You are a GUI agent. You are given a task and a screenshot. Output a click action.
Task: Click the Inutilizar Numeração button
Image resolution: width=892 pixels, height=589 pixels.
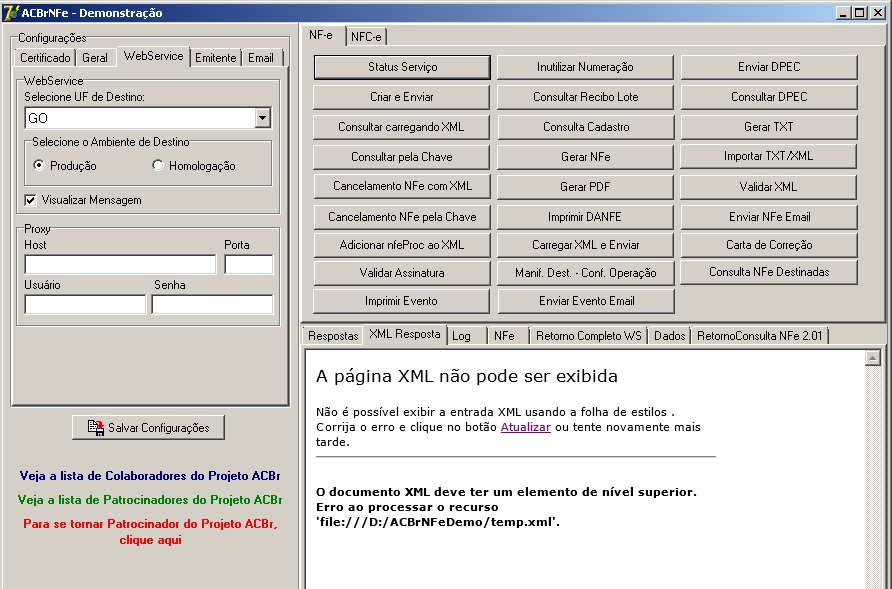[585, 67]
